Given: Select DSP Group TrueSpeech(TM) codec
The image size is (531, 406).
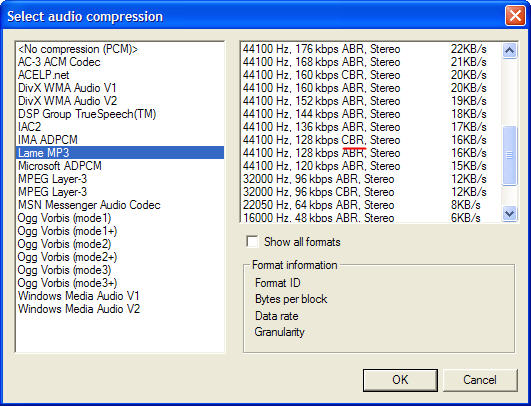Looking at the screenshot, I should pos(120,114).
